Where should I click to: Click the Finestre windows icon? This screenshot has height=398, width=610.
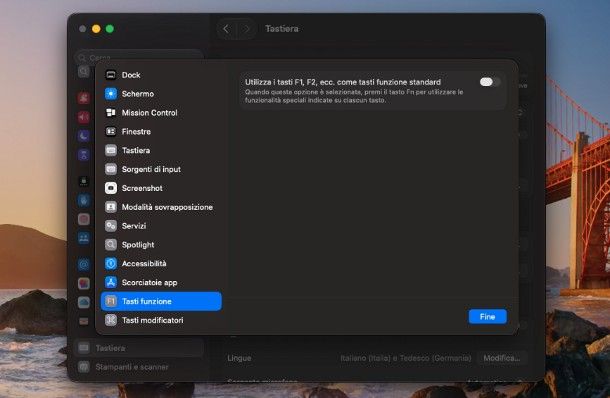point(111,131)
